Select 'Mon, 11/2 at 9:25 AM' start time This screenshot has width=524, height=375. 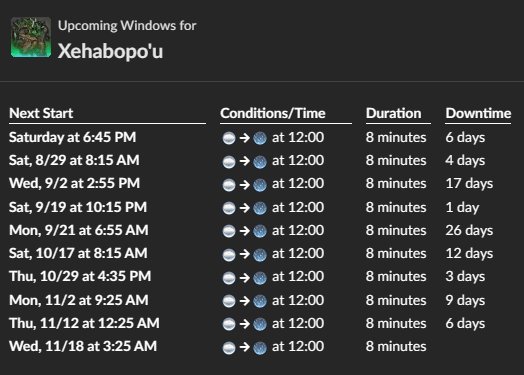coord(79,300)
